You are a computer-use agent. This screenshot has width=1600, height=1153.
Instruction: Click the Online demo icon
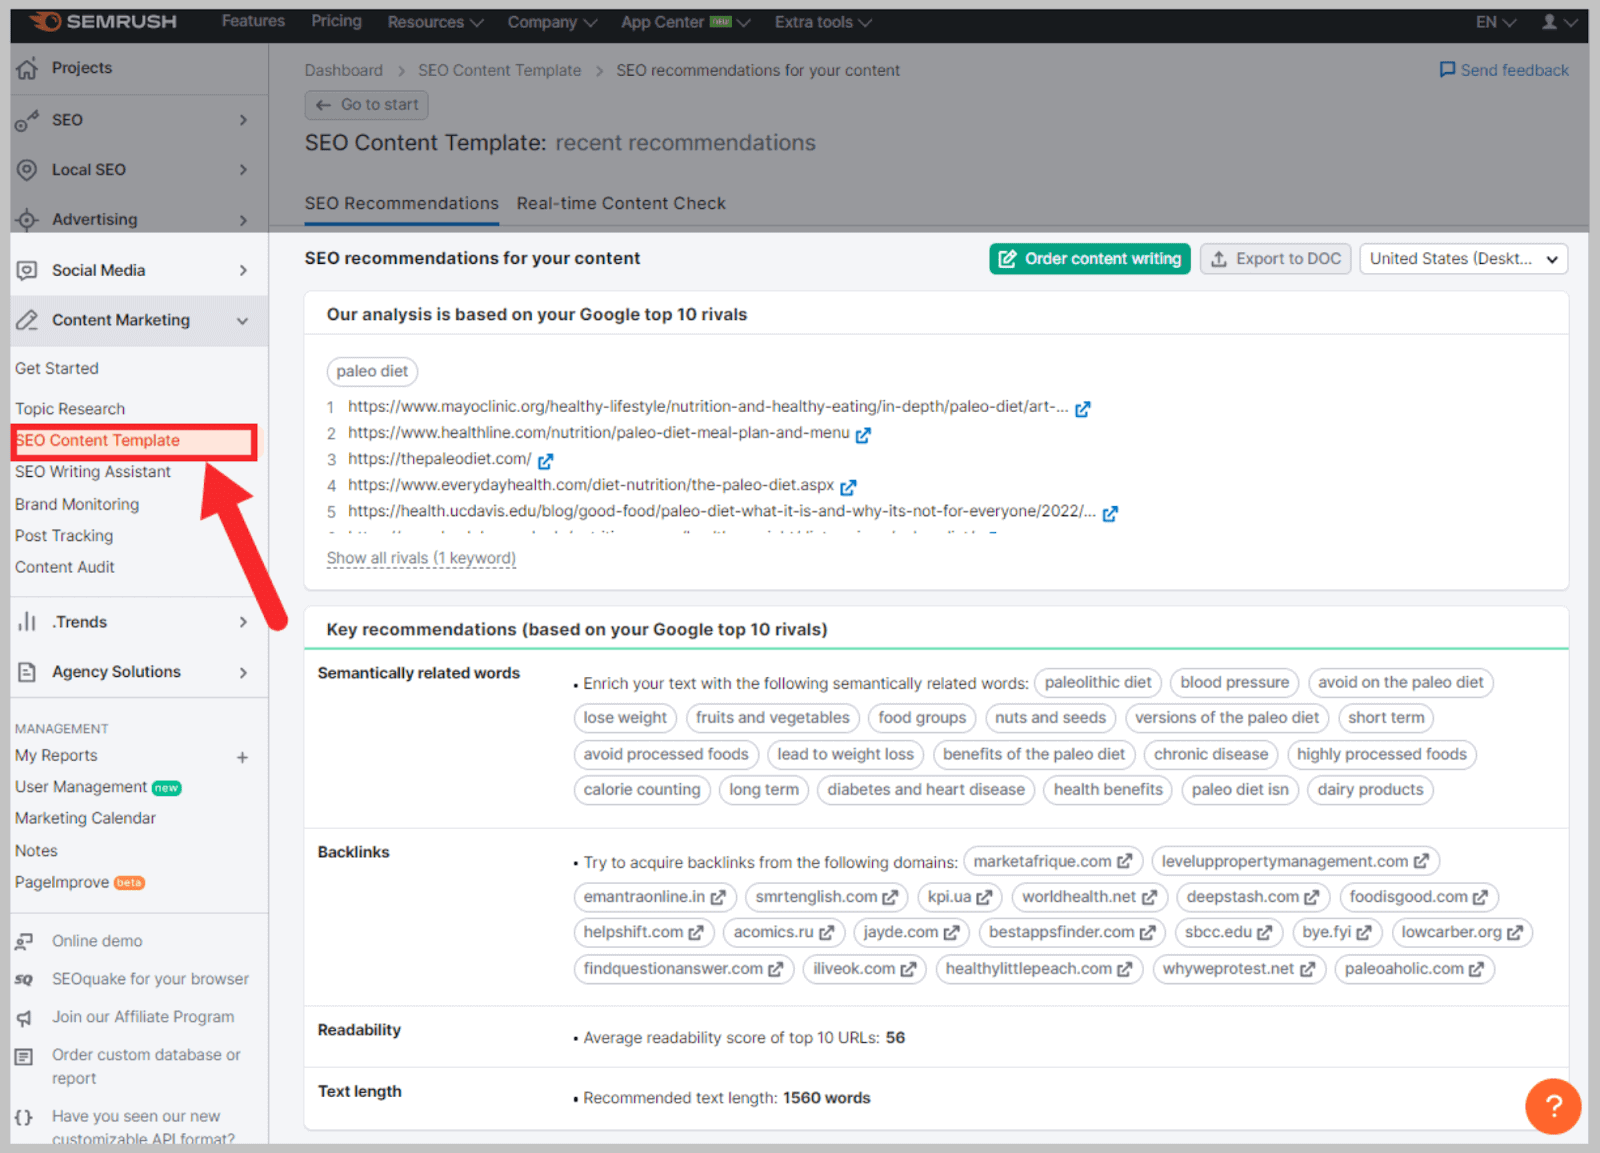pos(25,941)
